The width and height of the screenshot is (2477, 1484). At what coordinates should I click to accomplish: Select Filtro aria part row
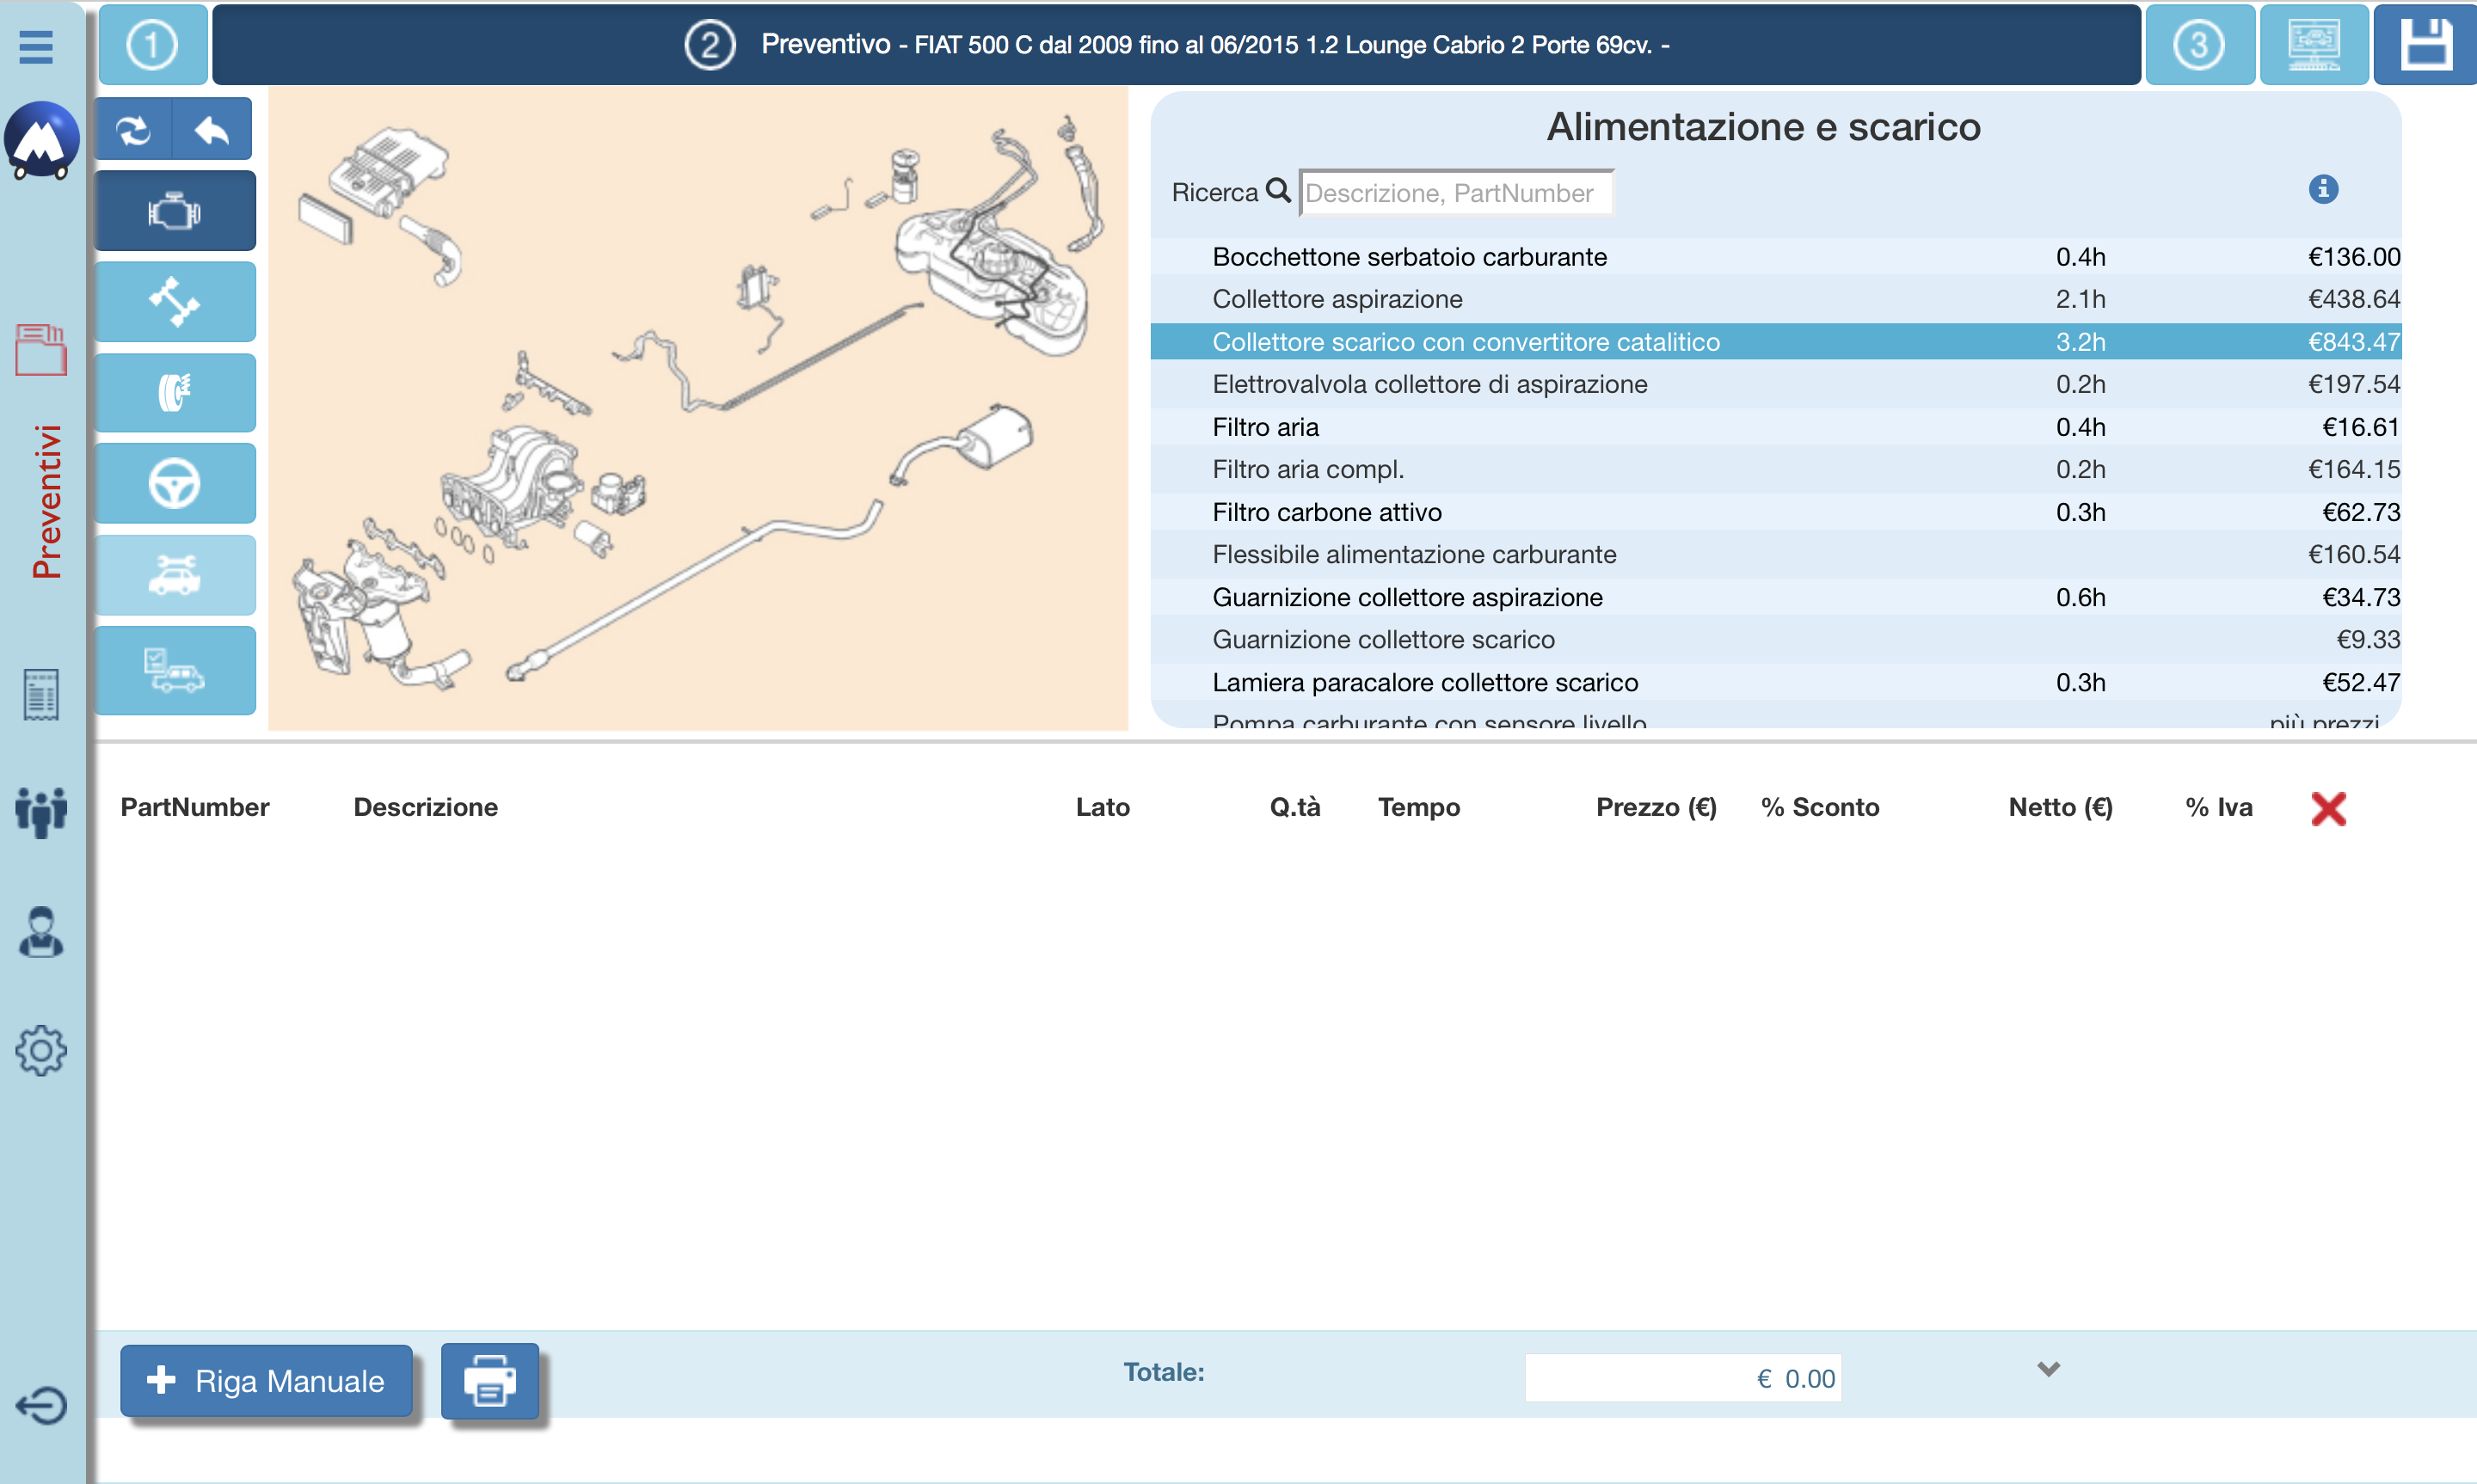pos(1265,427)
